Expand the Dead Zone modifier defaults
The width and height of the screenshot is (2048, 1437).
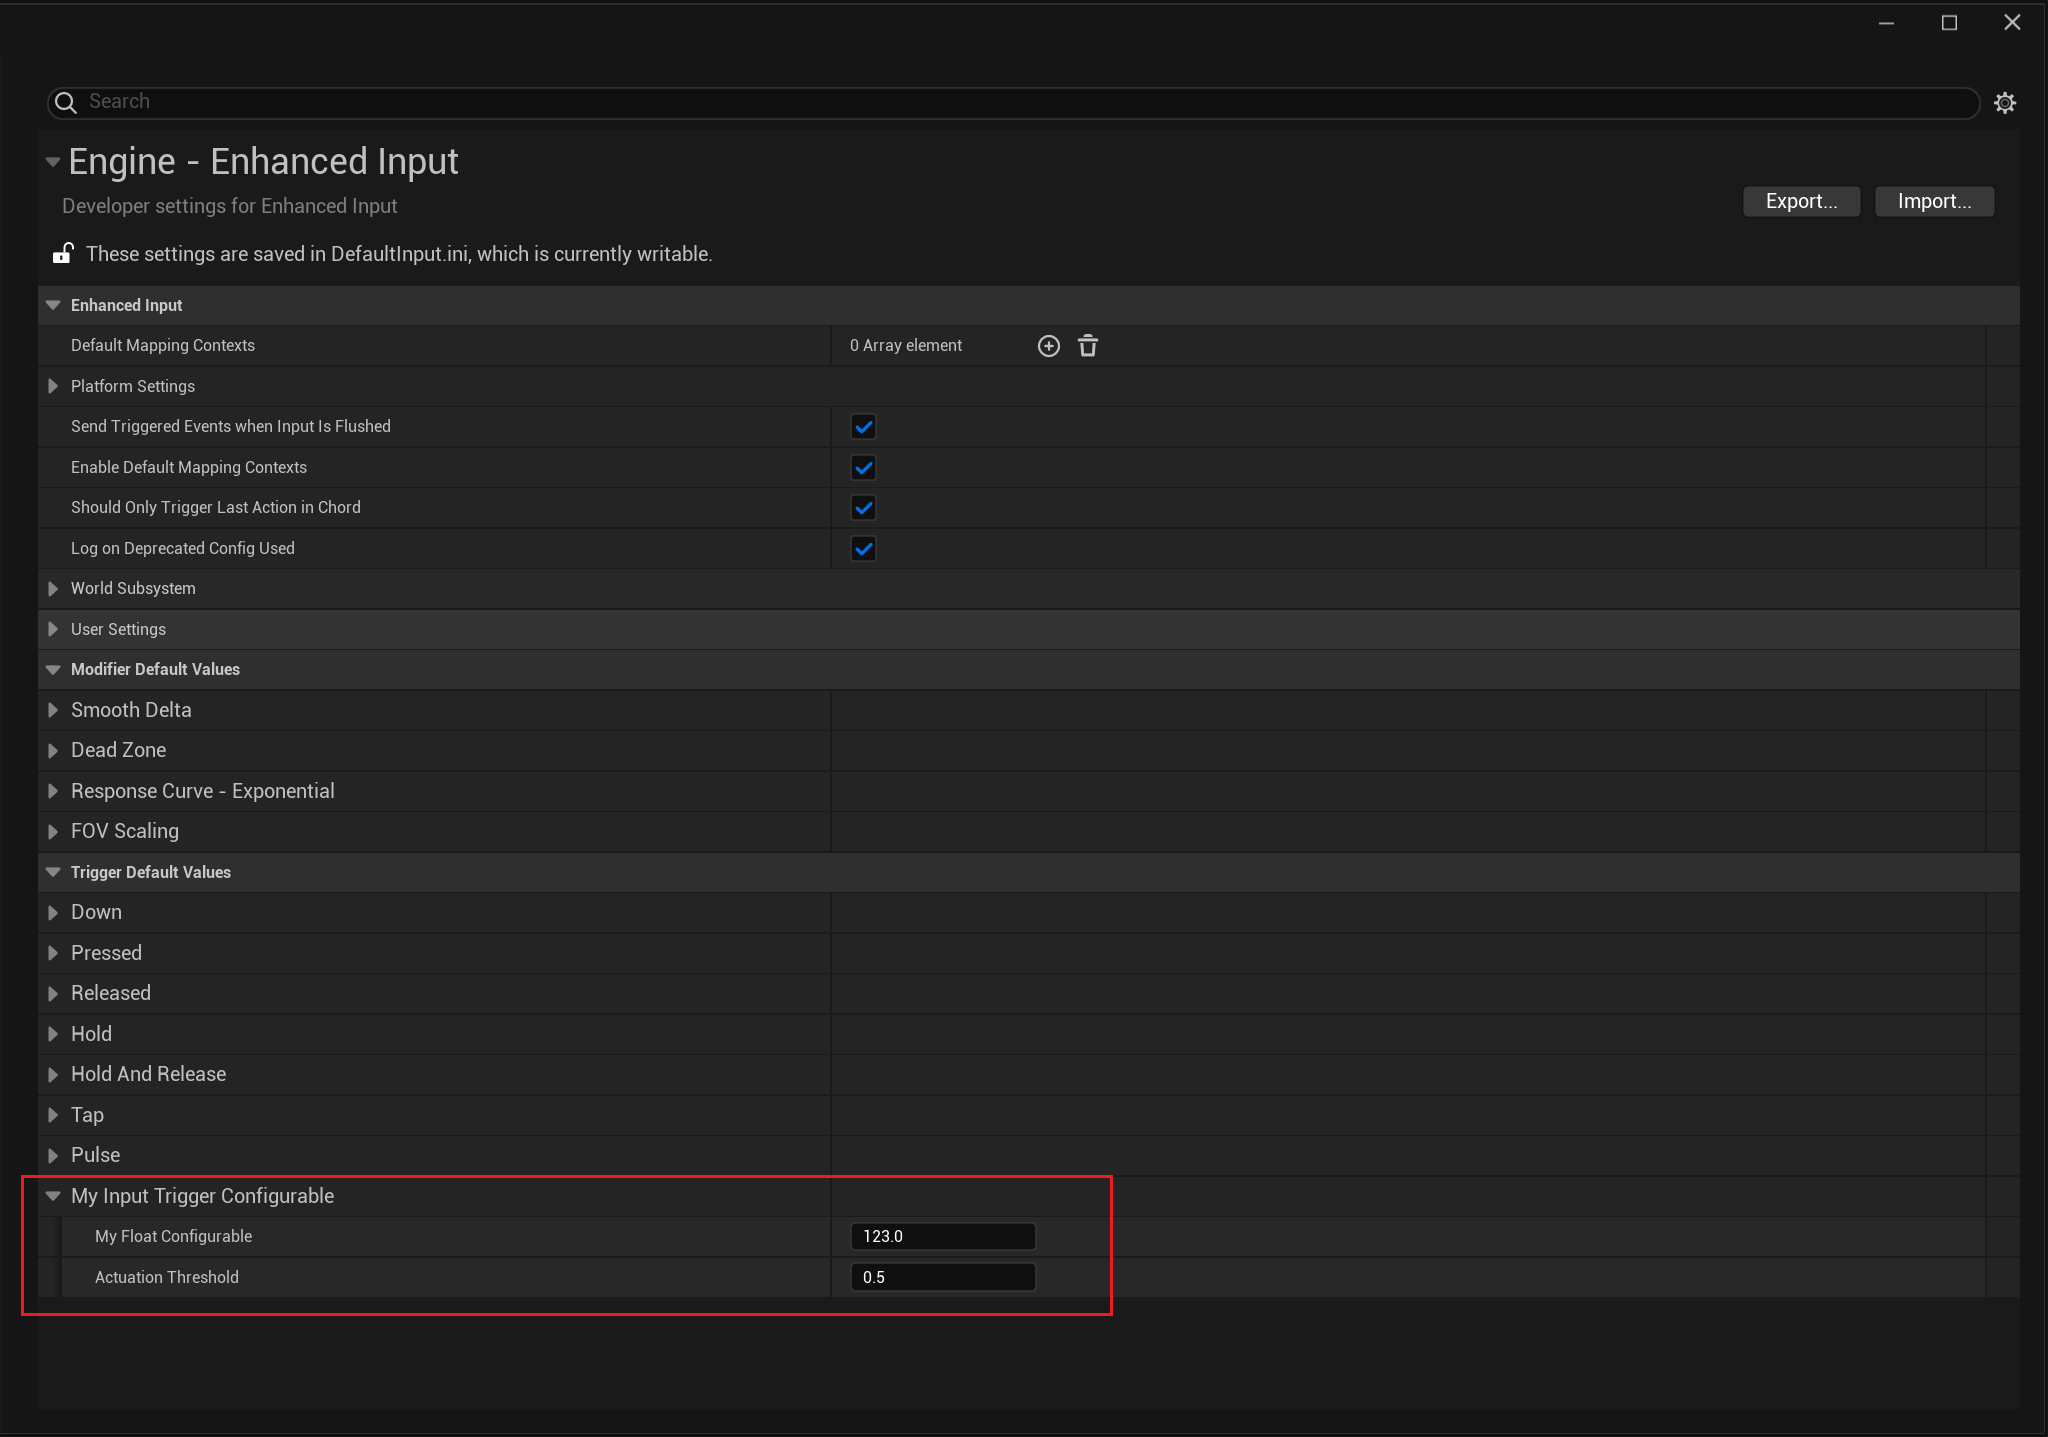tap(53, 750)
